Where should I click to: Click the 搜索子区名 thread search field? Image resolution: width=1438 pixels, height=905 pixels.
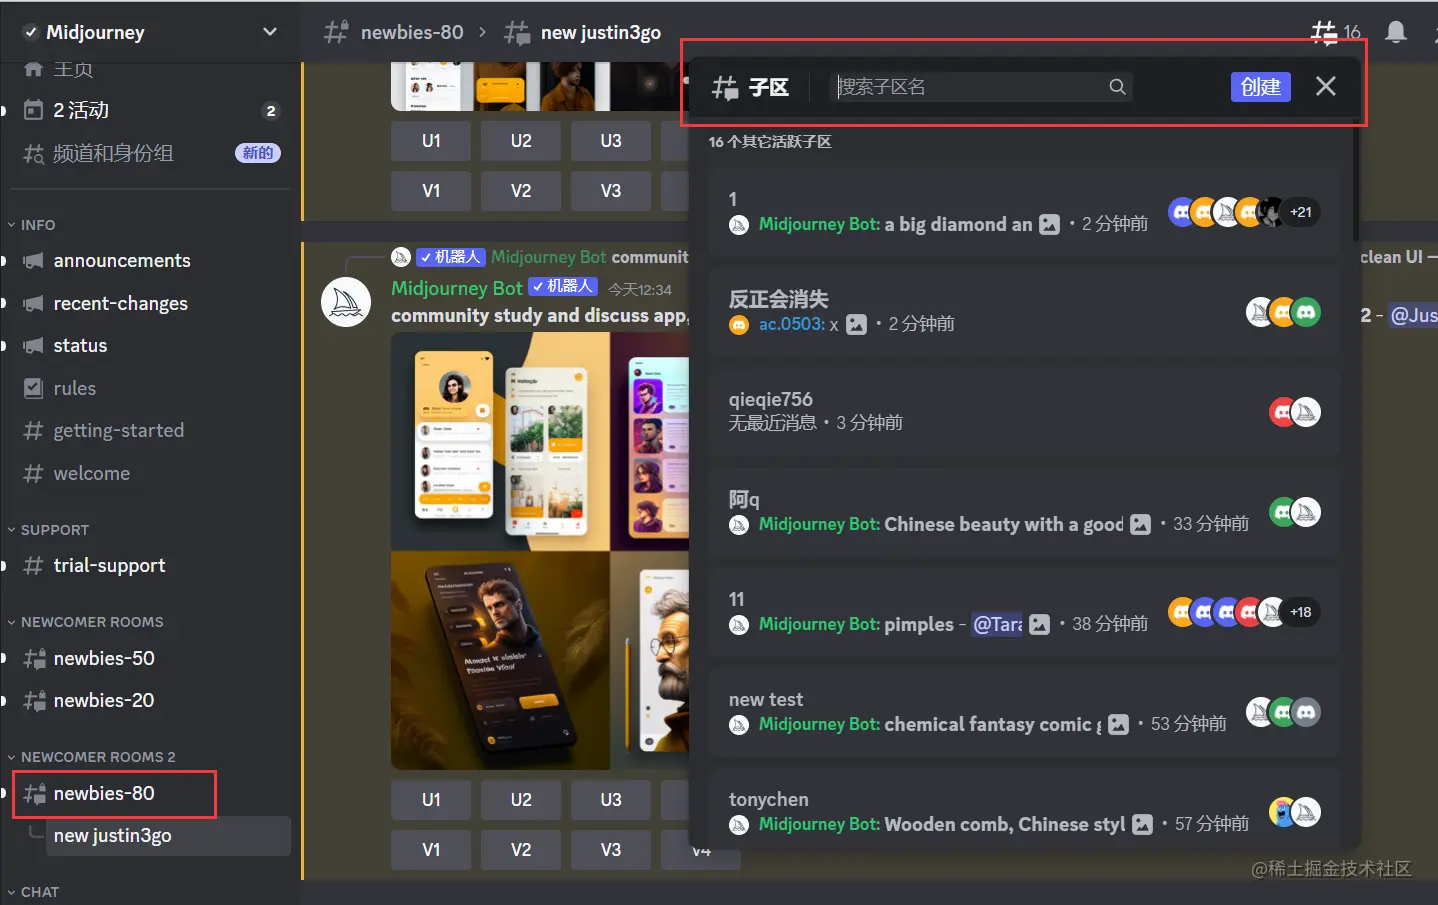click(x=981, y=87)
